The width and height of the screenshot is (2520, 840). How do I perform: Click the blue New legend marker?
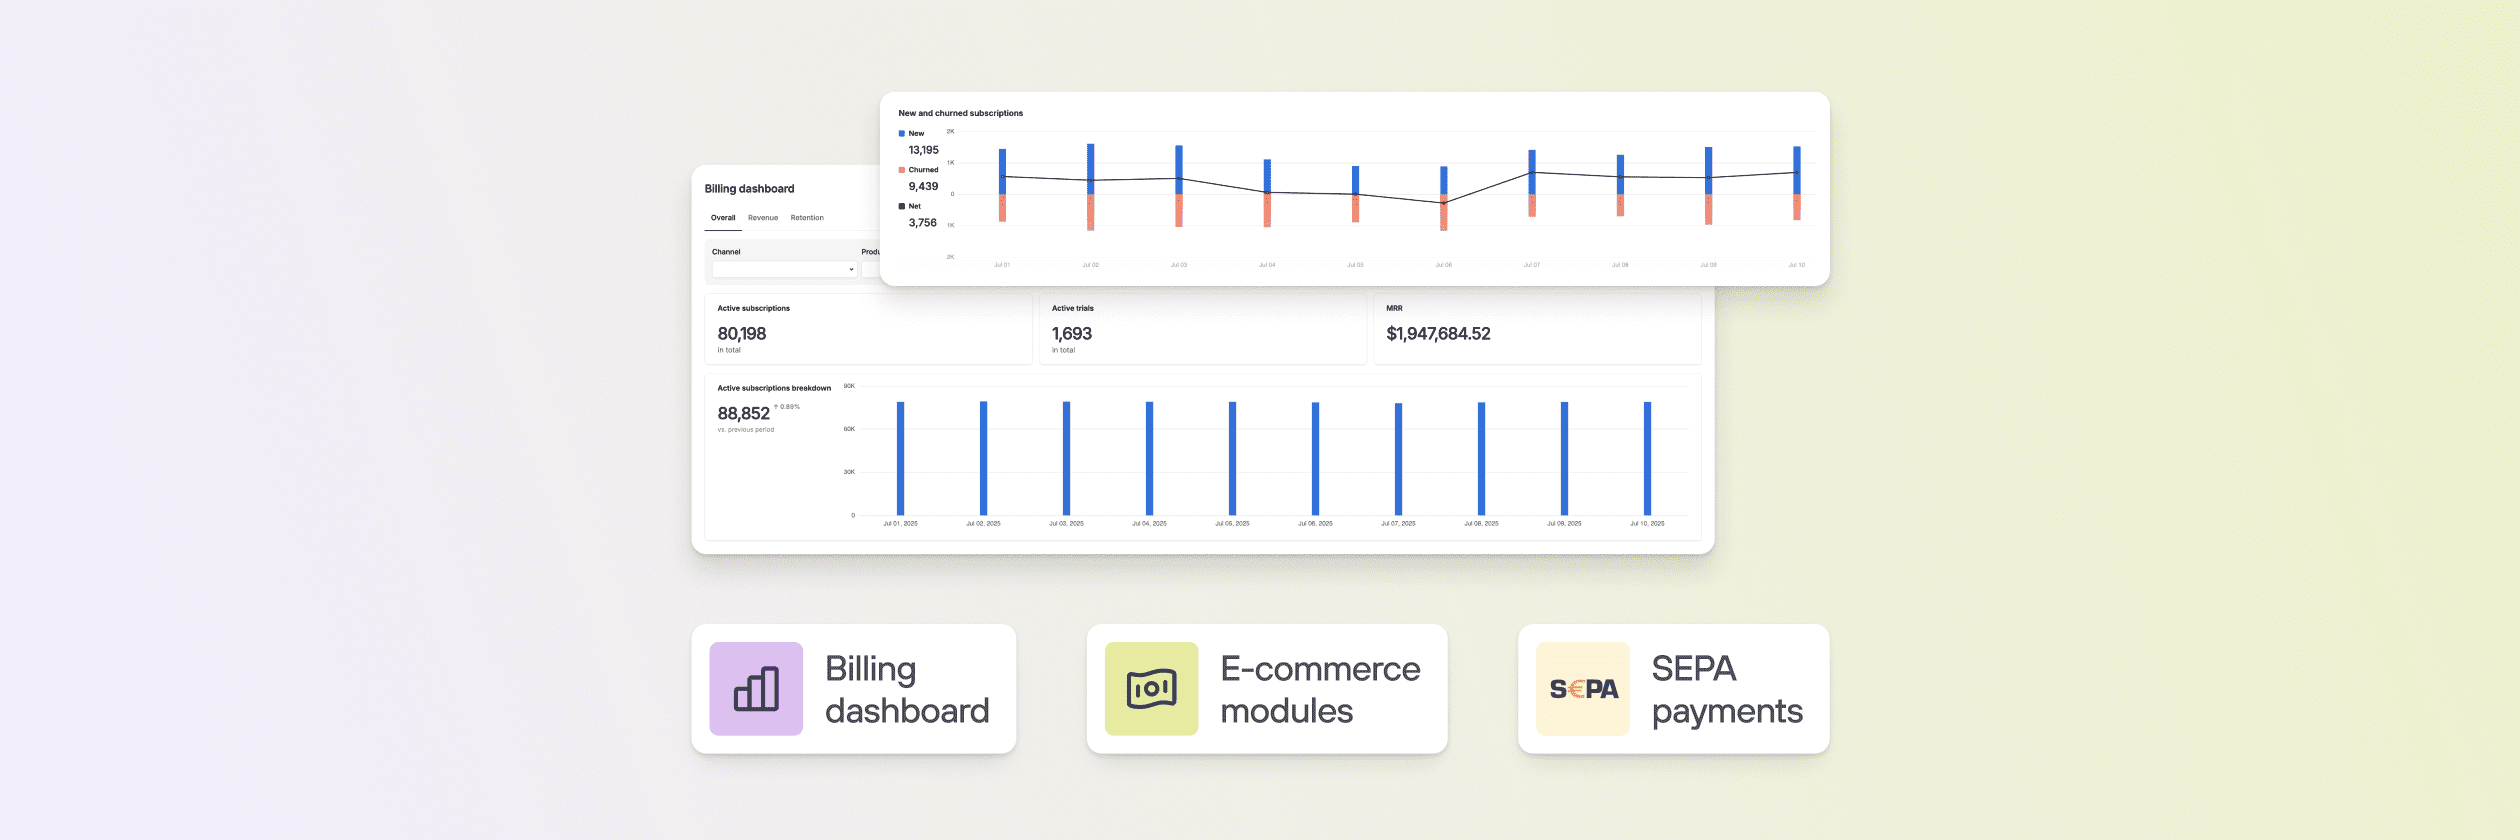[x=902, y=133]
